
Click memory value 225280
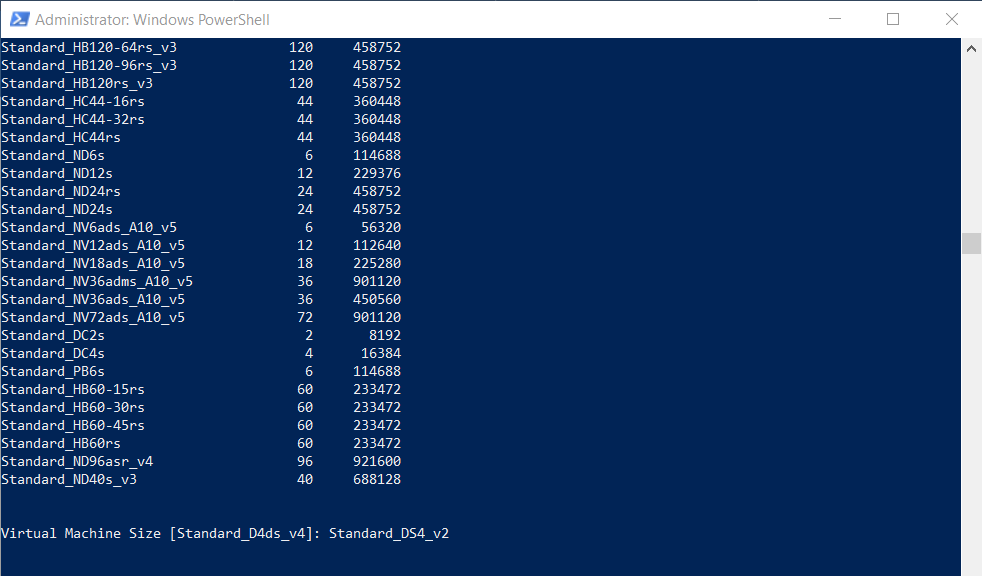tap(377, 264)
